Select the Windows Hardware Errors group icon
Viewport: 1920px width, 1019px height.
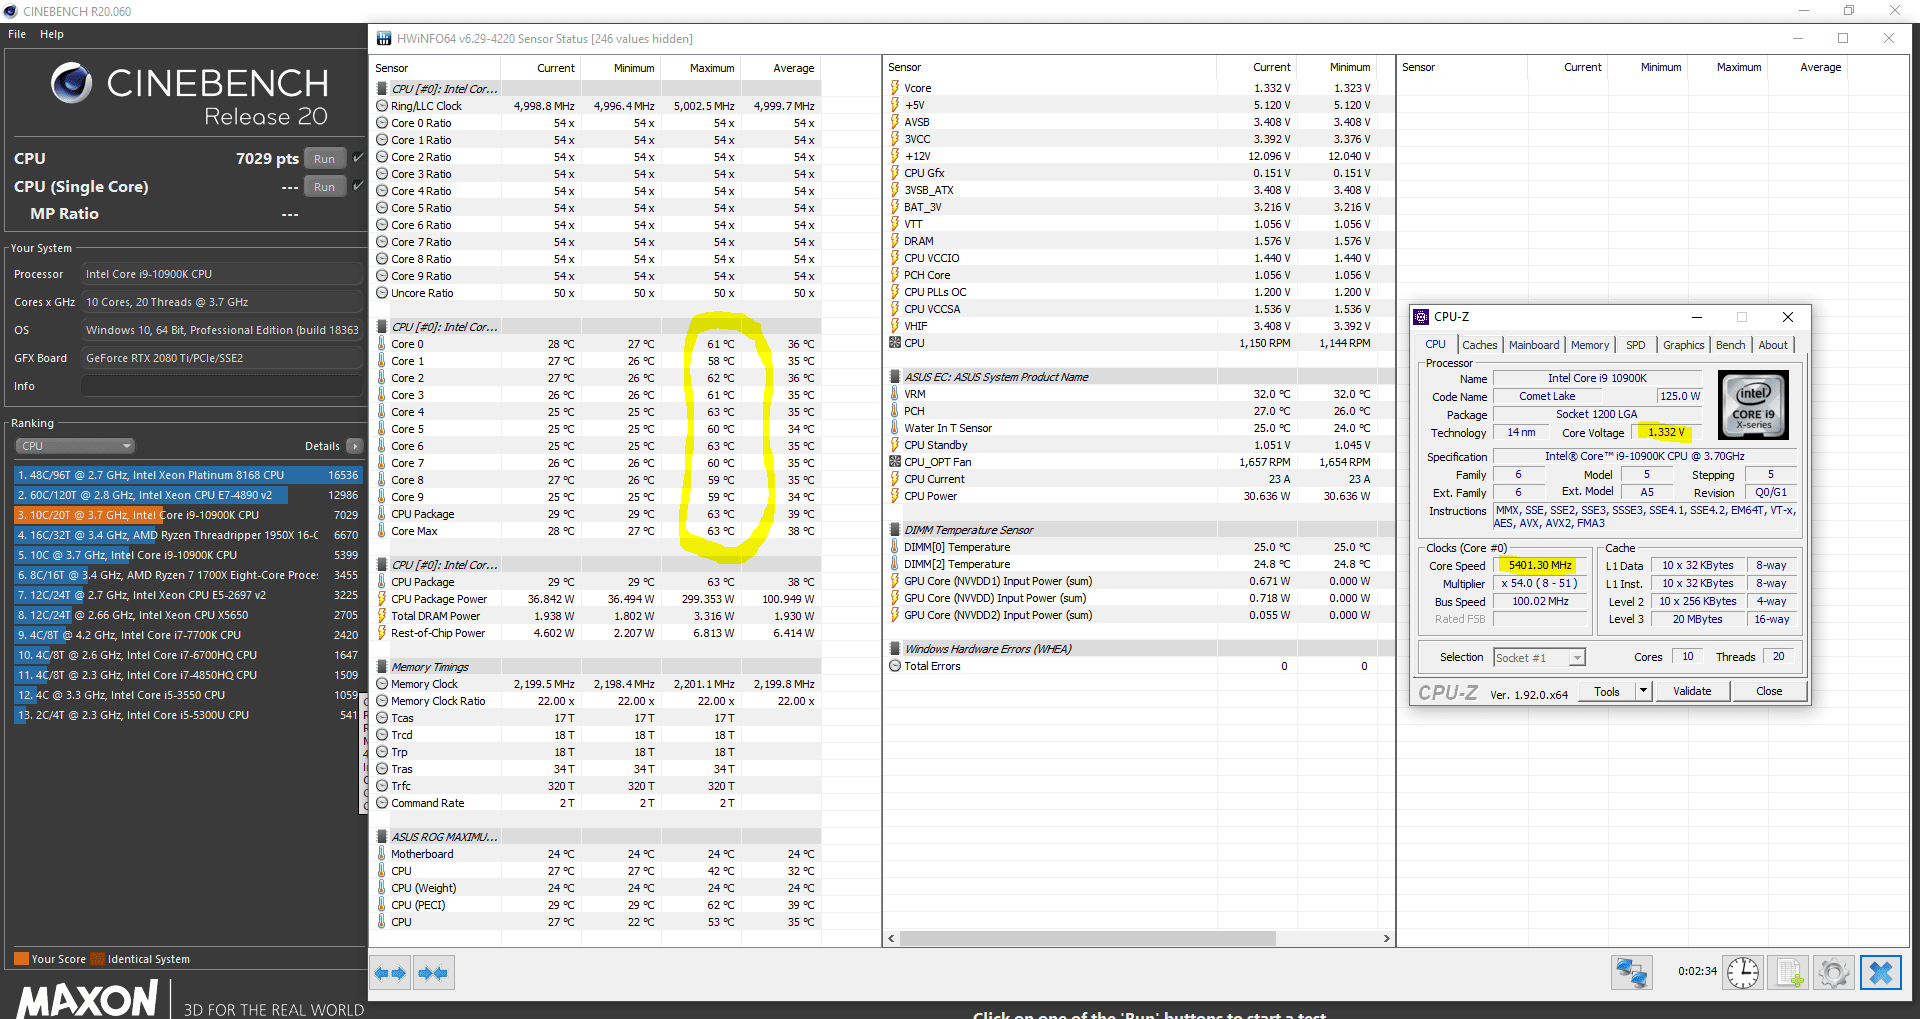tap(895, 649)
